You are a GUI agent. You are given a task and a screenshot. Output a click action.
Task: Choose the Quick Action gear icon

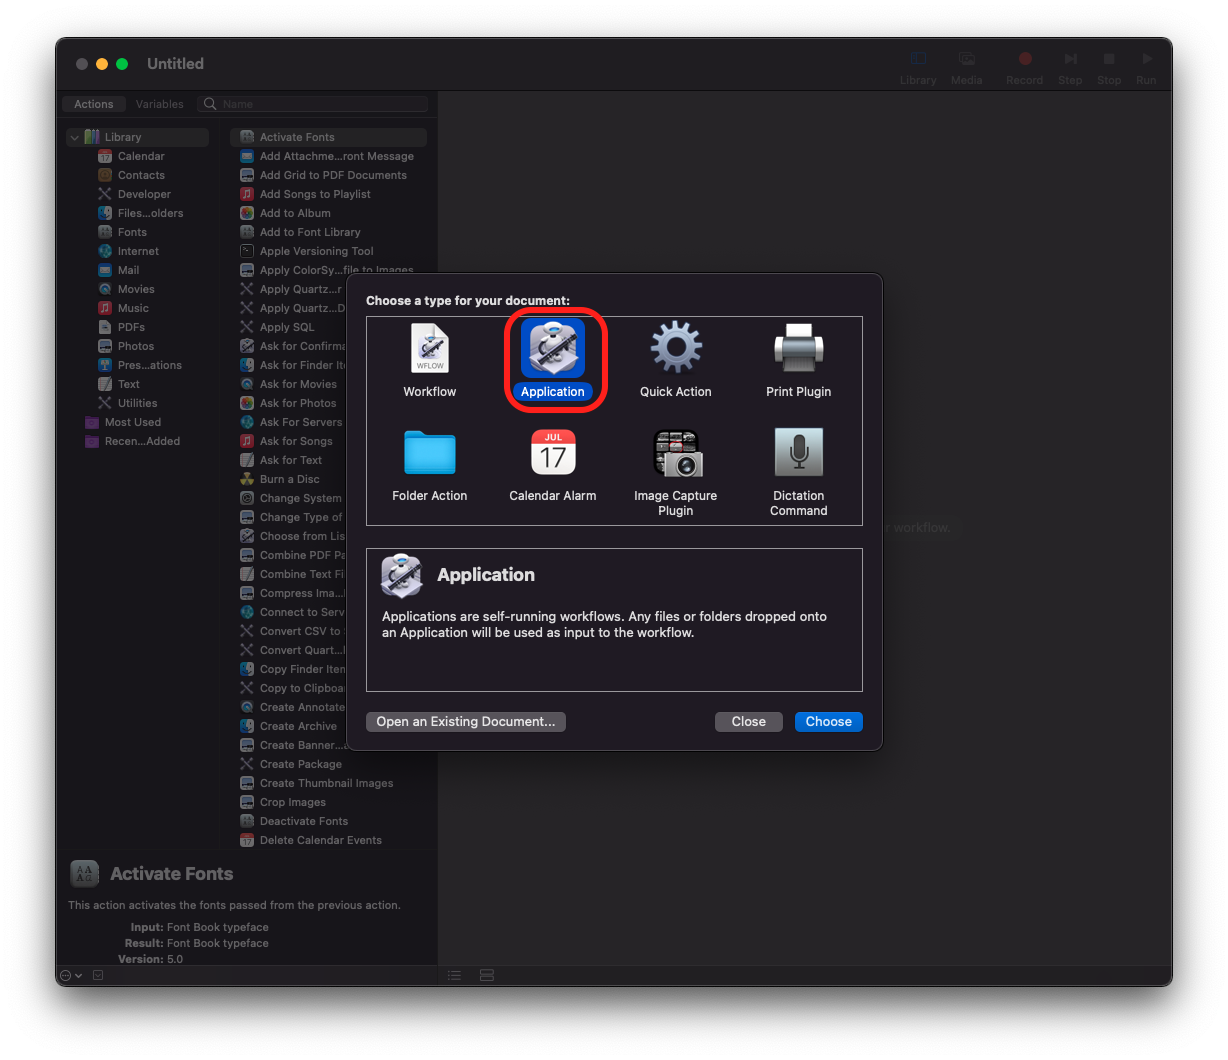[676, 347]
